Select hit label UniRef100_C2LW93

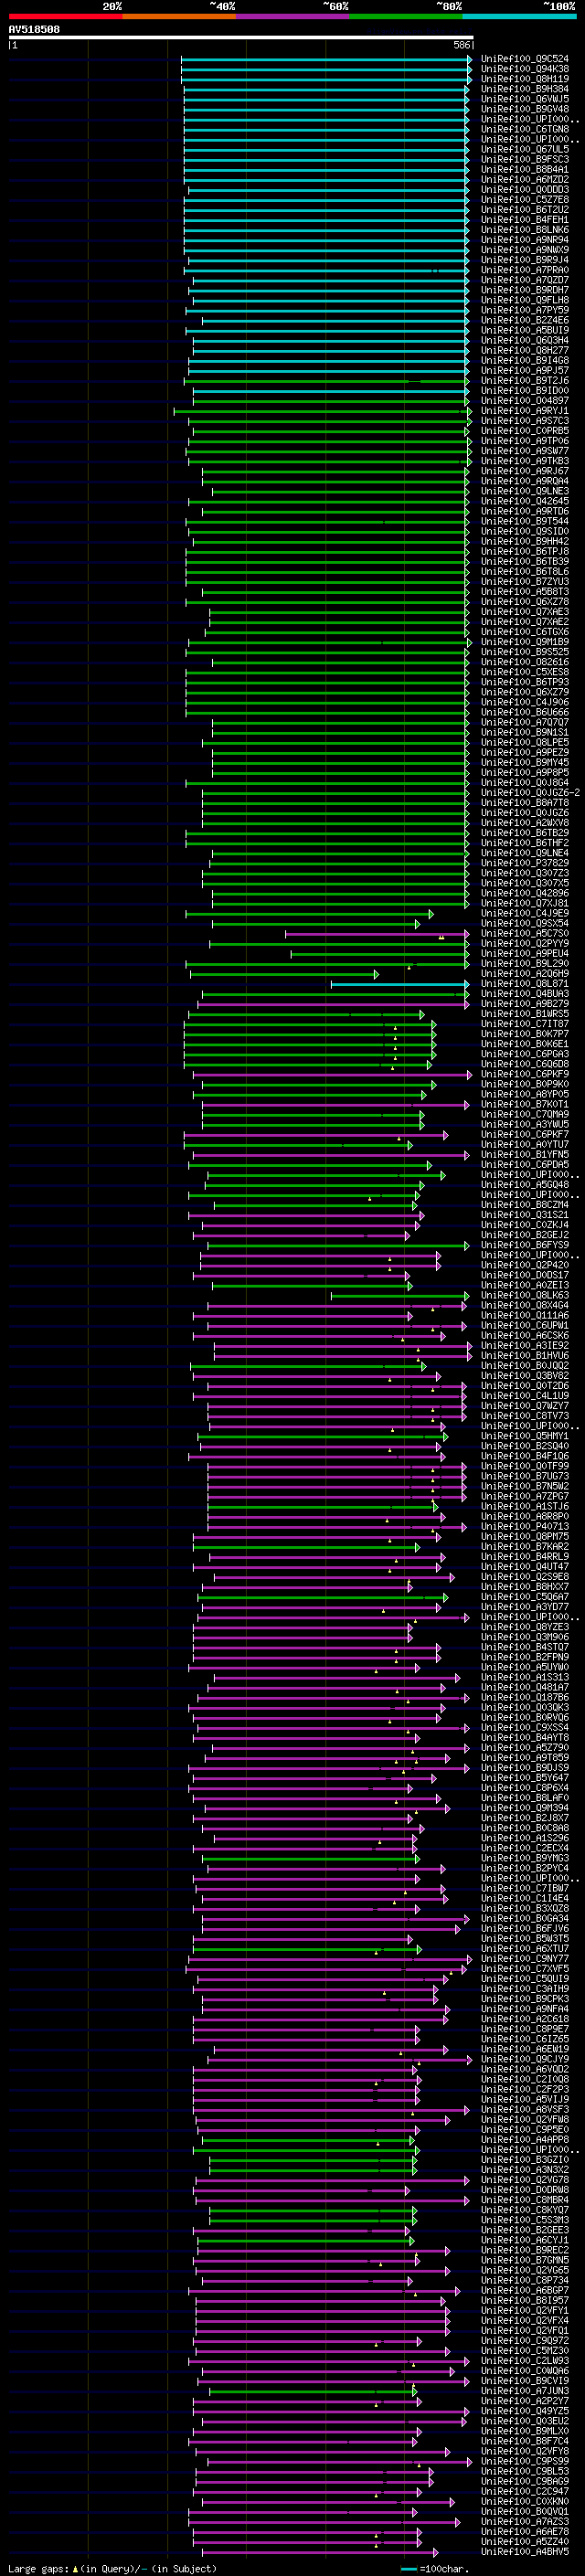pos(525,2360)
